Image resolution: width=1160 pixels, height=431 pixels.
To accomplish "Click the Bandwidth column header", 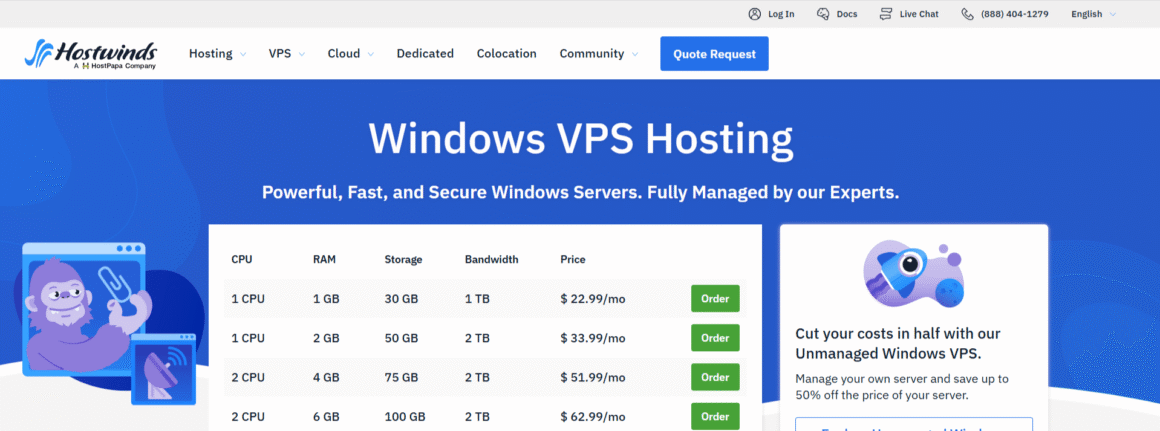I will (491, 259).
